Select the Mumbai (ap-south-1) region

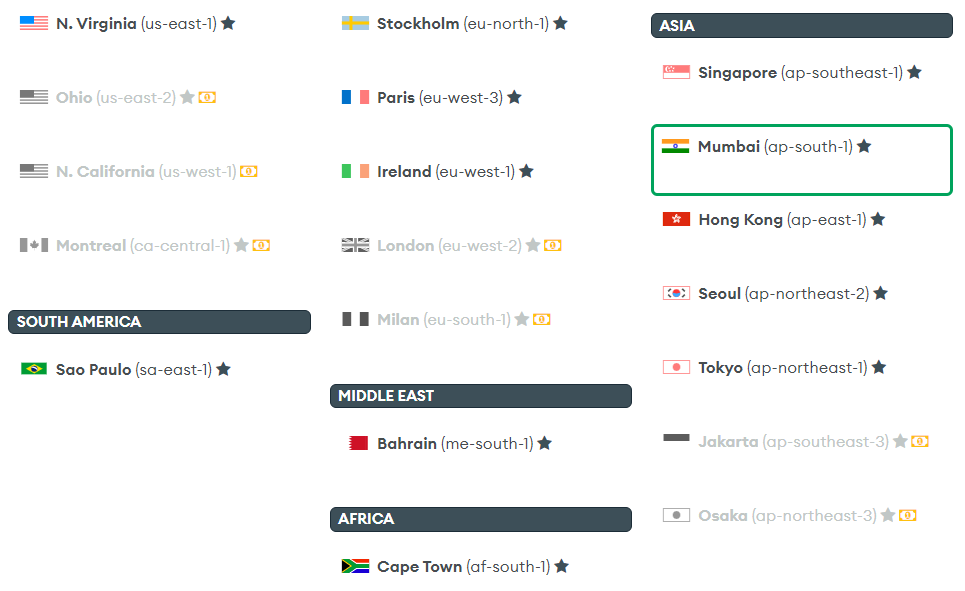(x=802, y=160)
